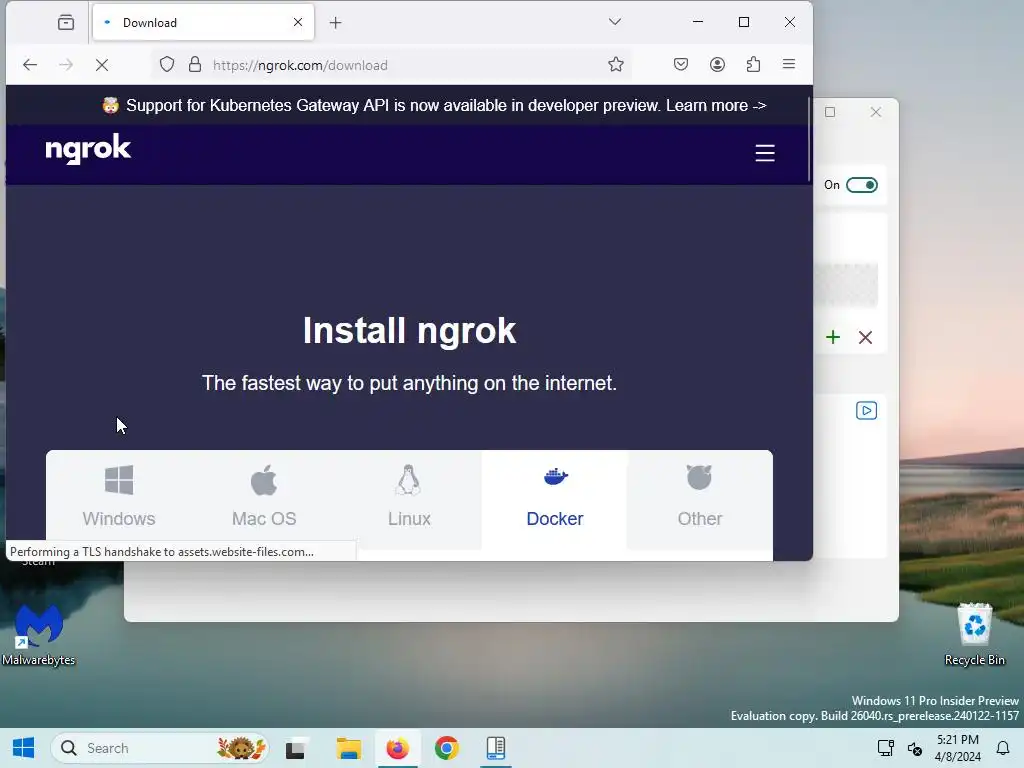Open the Extensions puzzle icon
This screenshot has width=1024, height=768.
pos(753,64)
